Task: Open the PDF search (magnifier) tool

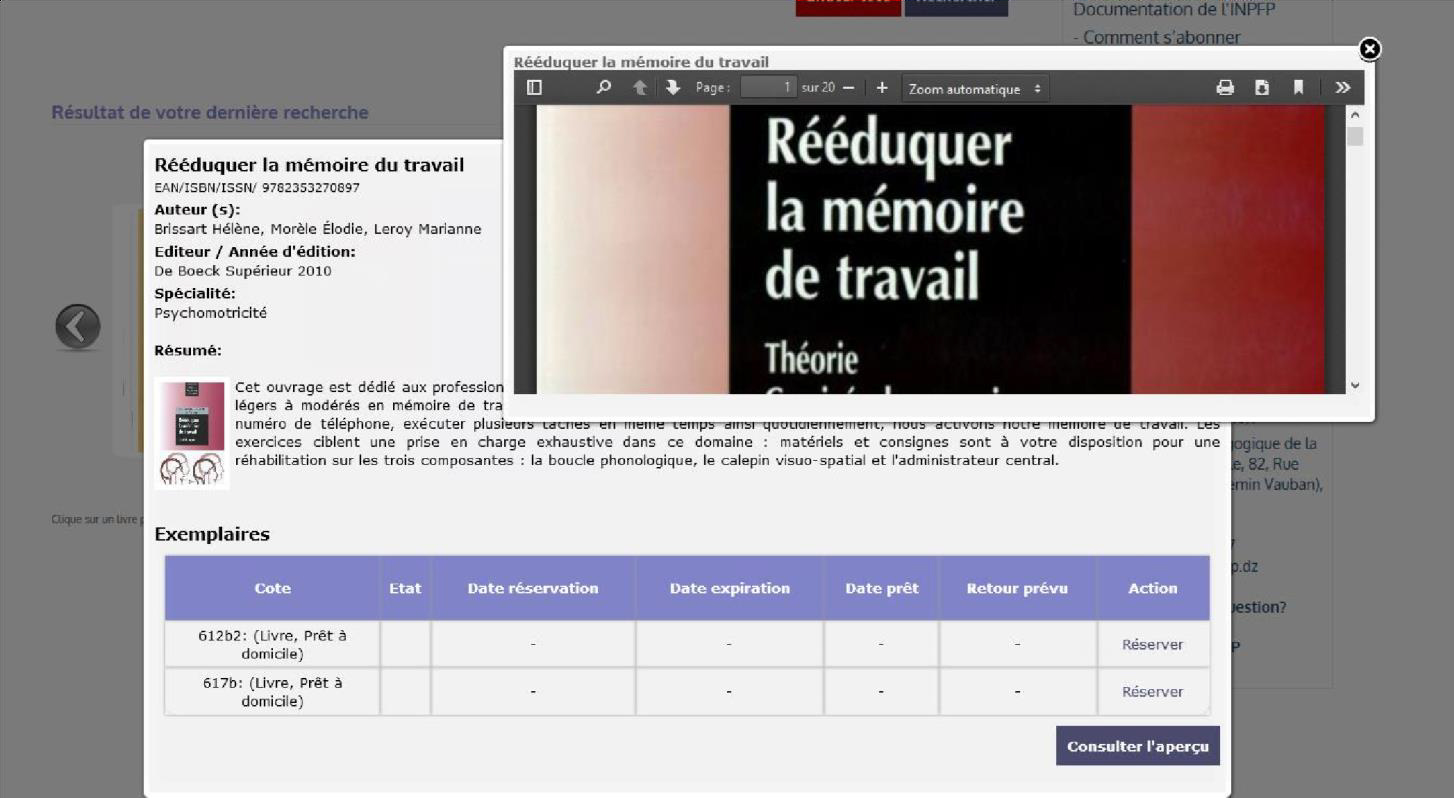Action: [603, 88]
